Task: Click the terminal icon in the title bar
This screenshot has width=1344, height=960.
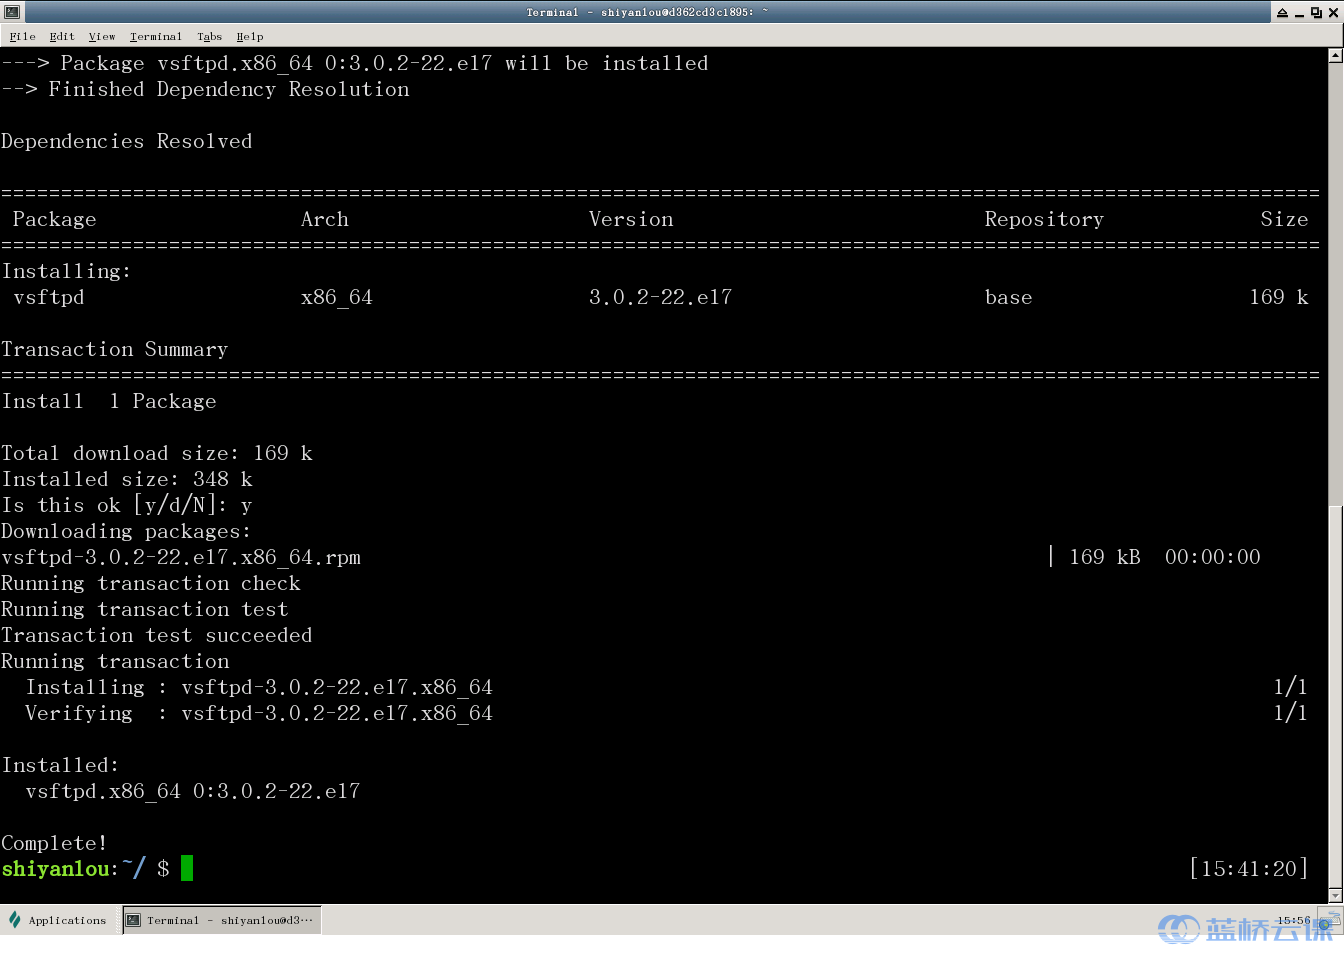Action: pos(12,12)
